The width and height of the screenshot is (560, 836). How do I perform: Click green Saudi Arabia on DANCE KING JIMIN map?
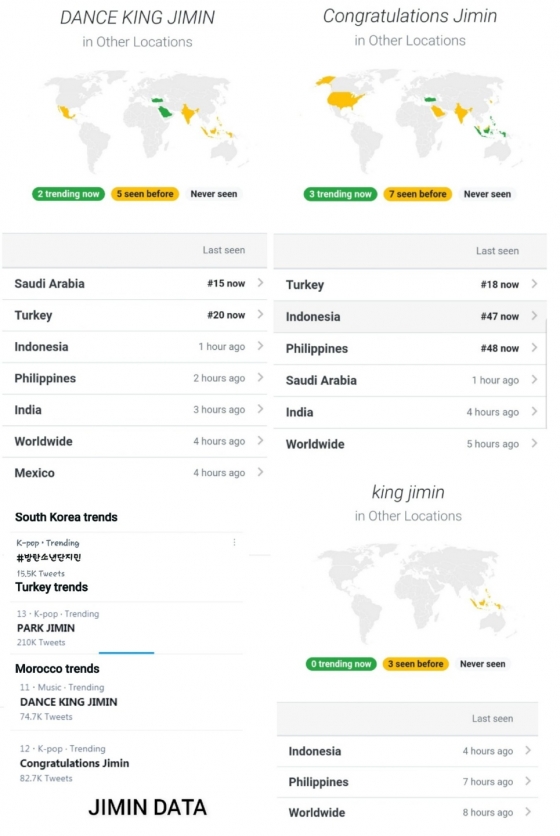pos(166,111)
